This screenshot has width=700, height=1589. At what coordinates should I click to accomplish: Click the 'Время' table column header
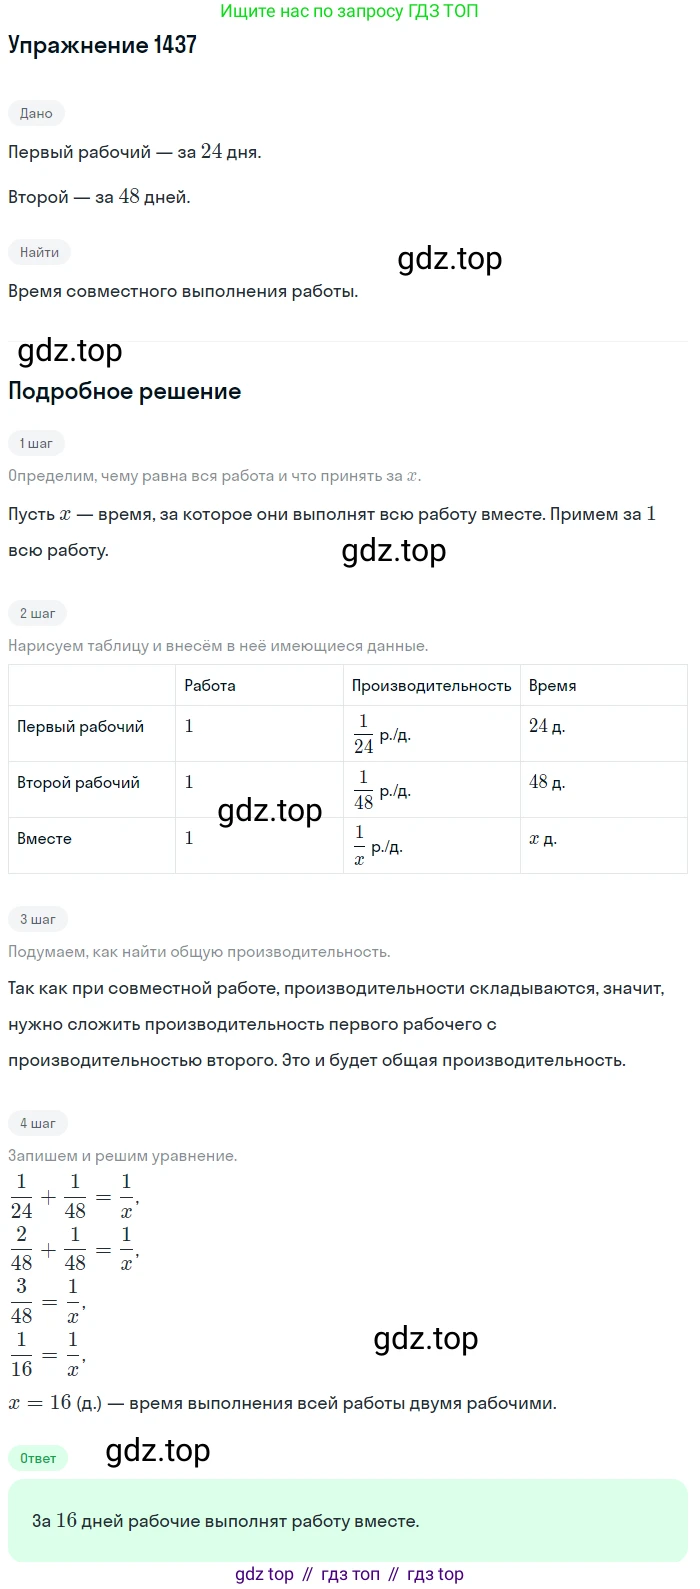coord(552,686)
